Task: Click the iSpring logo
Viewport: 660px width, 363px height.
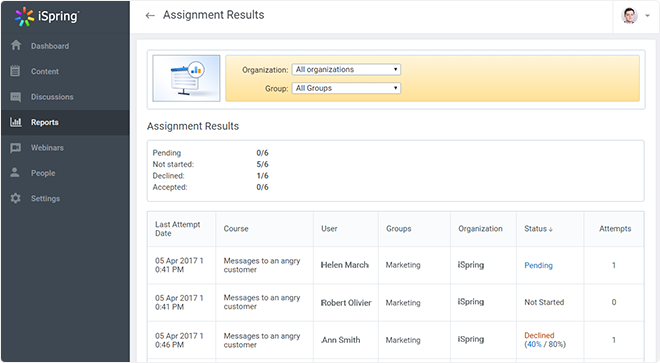Action: coord(47,16)
